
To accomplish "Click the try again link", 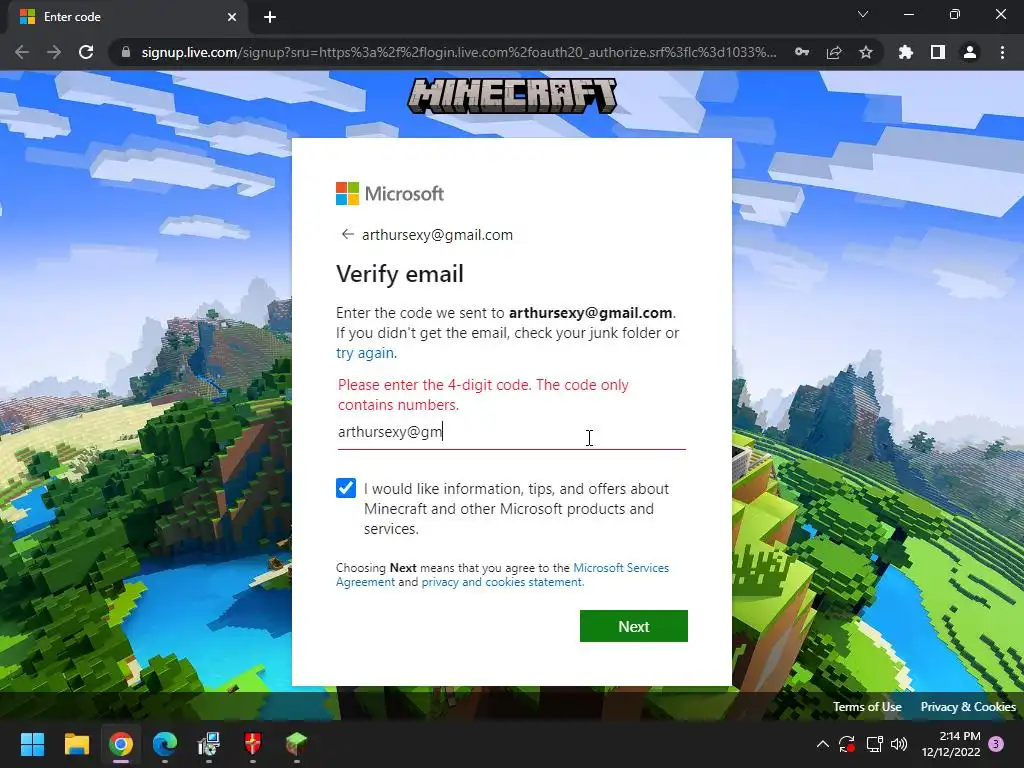I will click(x=366, y=353).
